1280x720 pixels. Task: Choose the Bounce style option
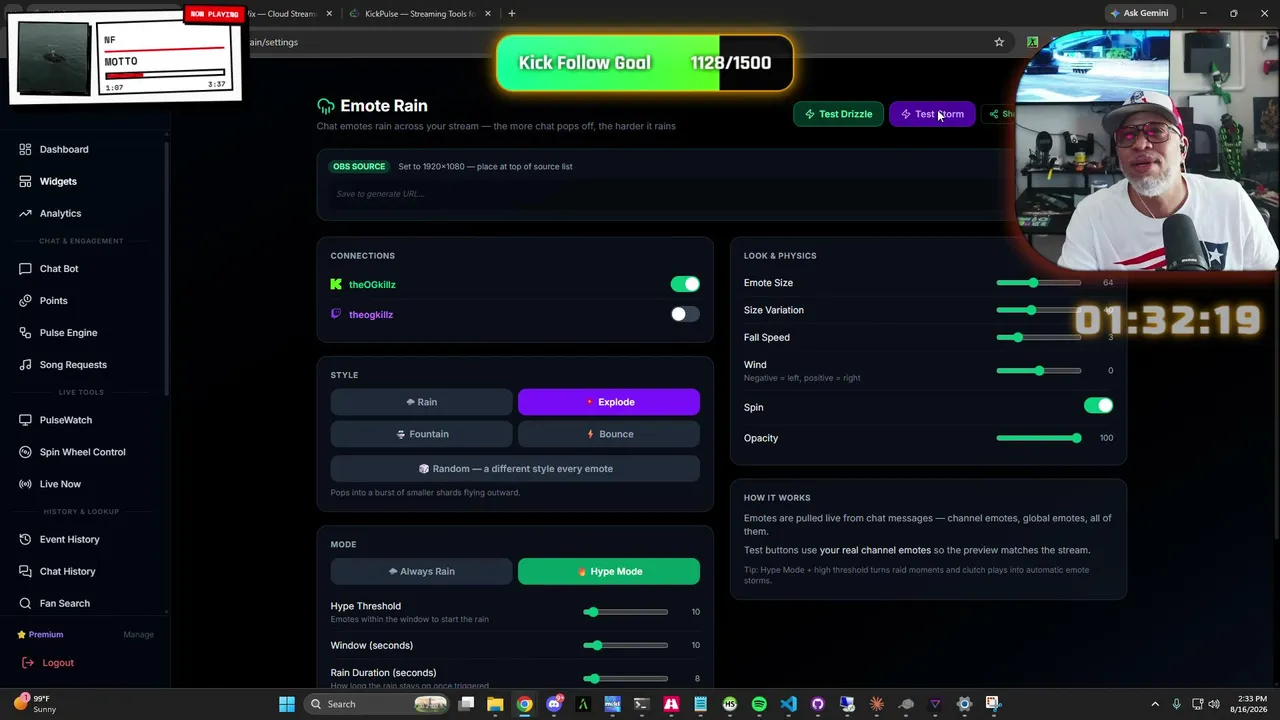tap(609, 434)
